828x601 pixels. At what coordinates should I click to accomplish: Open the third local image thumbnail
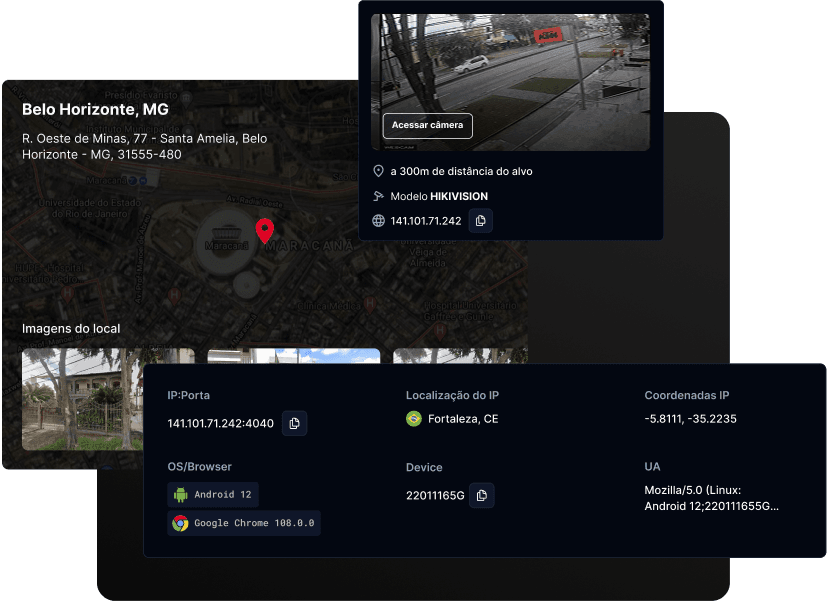pyautogui.click(x=460, y=356)
